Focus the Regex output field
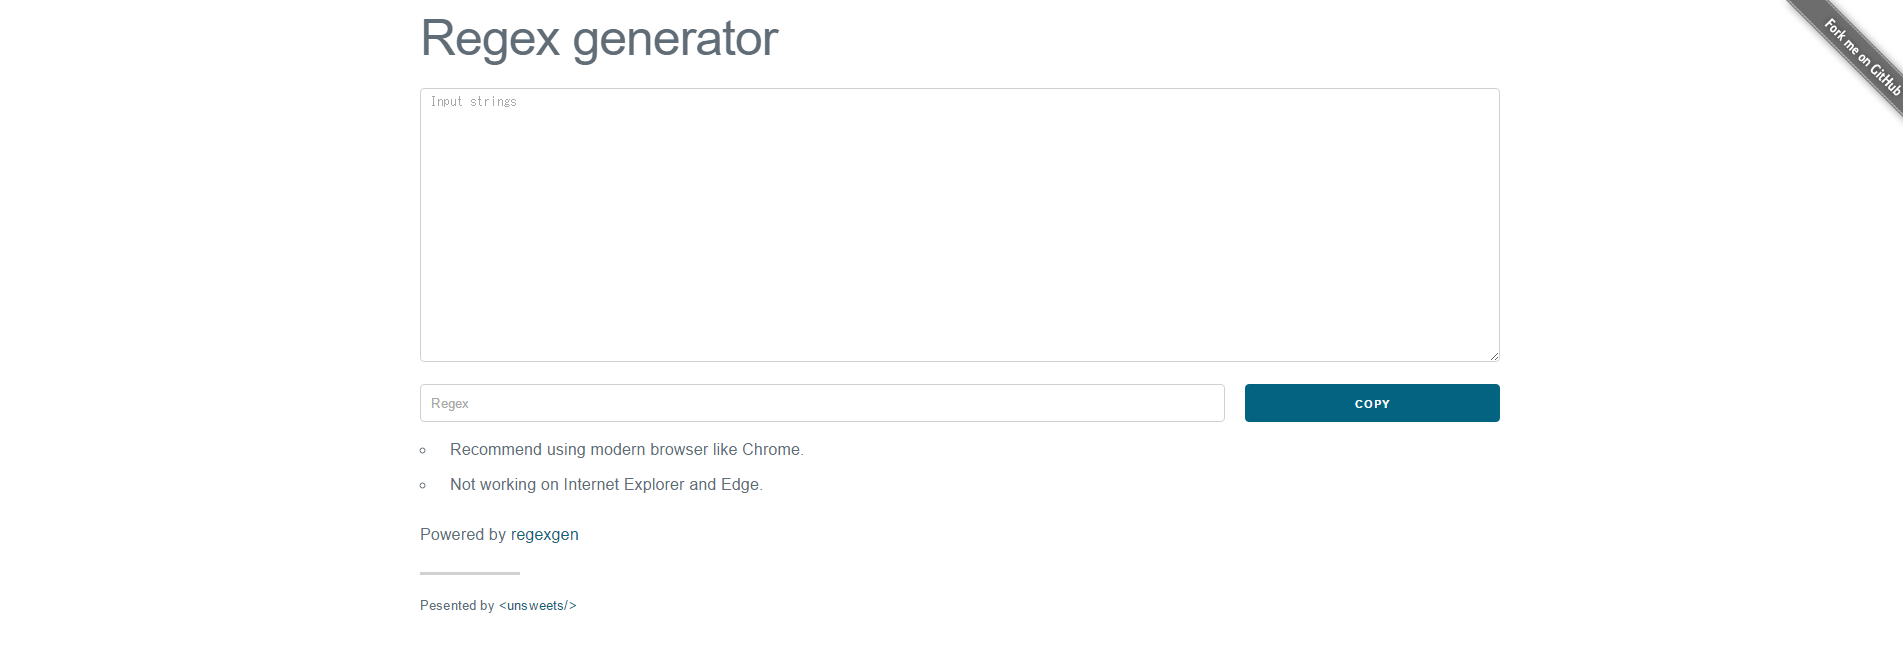The height and width of the screenshot is (655, 1903). (x=820, y=403)
